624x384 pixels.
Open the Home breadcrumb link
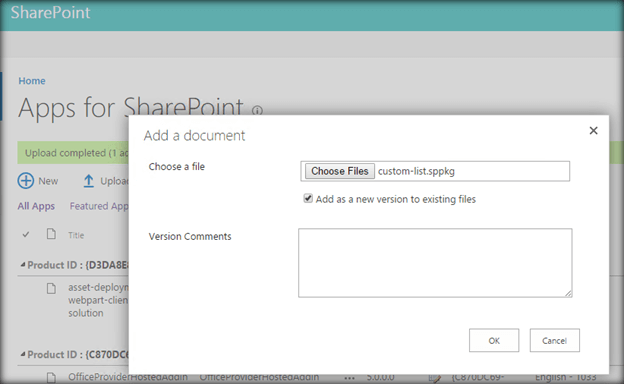(x=32, y=81)
